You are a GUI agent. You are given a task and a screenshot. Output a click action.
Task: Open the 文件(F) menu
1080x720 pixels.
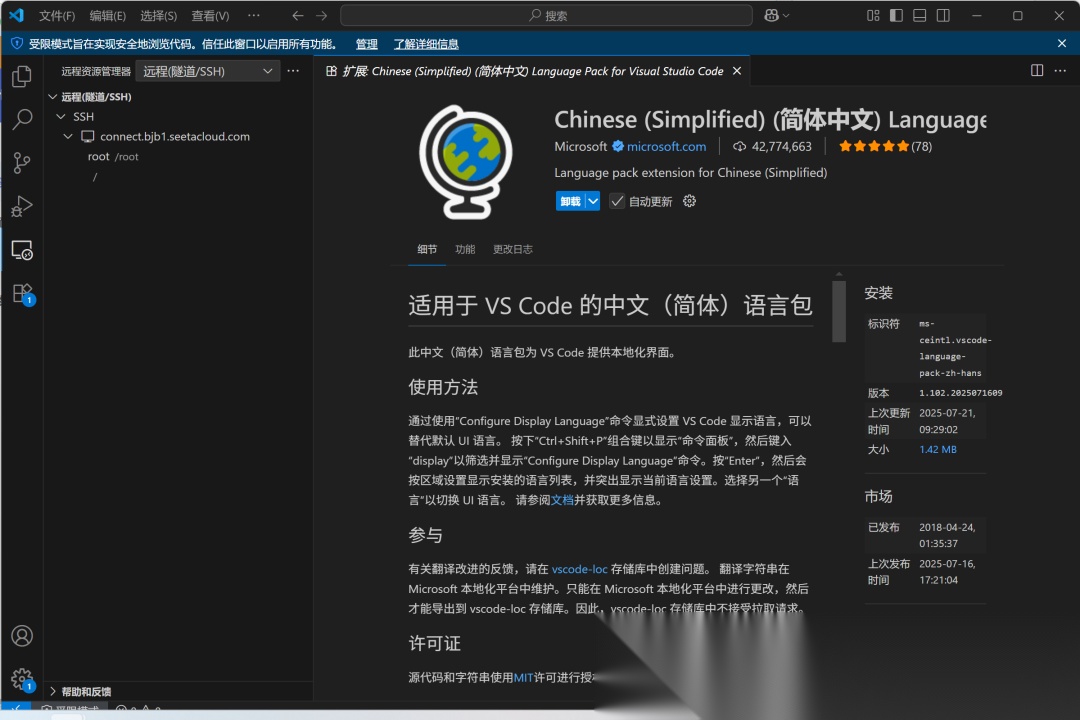point(56,15)
